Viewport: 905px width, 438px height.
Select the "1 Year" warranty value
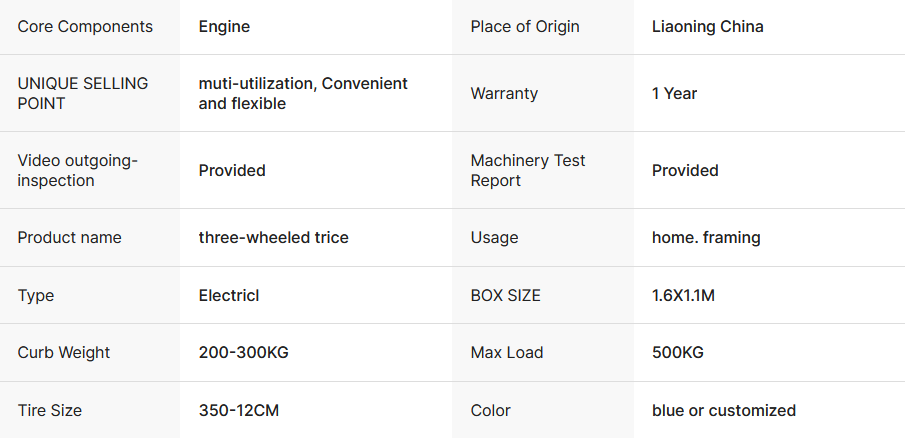(674, 93)
